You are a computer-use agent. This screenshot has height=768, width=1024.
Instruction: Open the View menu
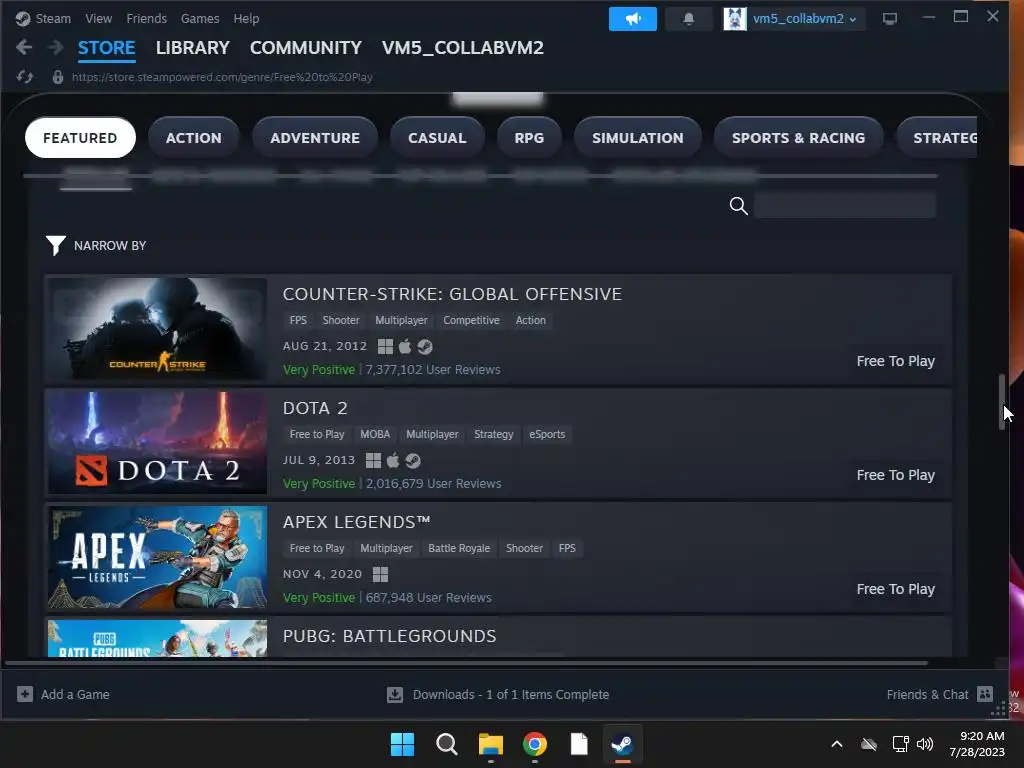[x=98, y=18]
